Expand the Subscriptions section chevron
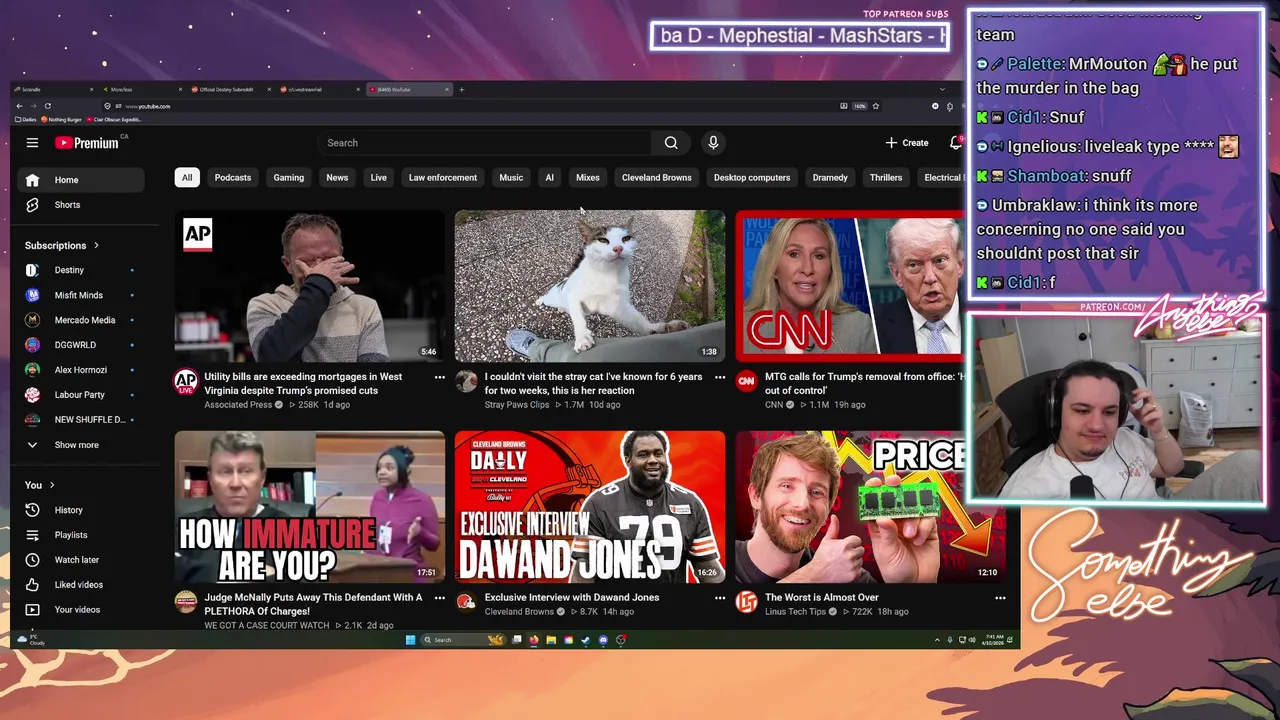The width and height of the screenshot is (1280, 720). point(96,245)
